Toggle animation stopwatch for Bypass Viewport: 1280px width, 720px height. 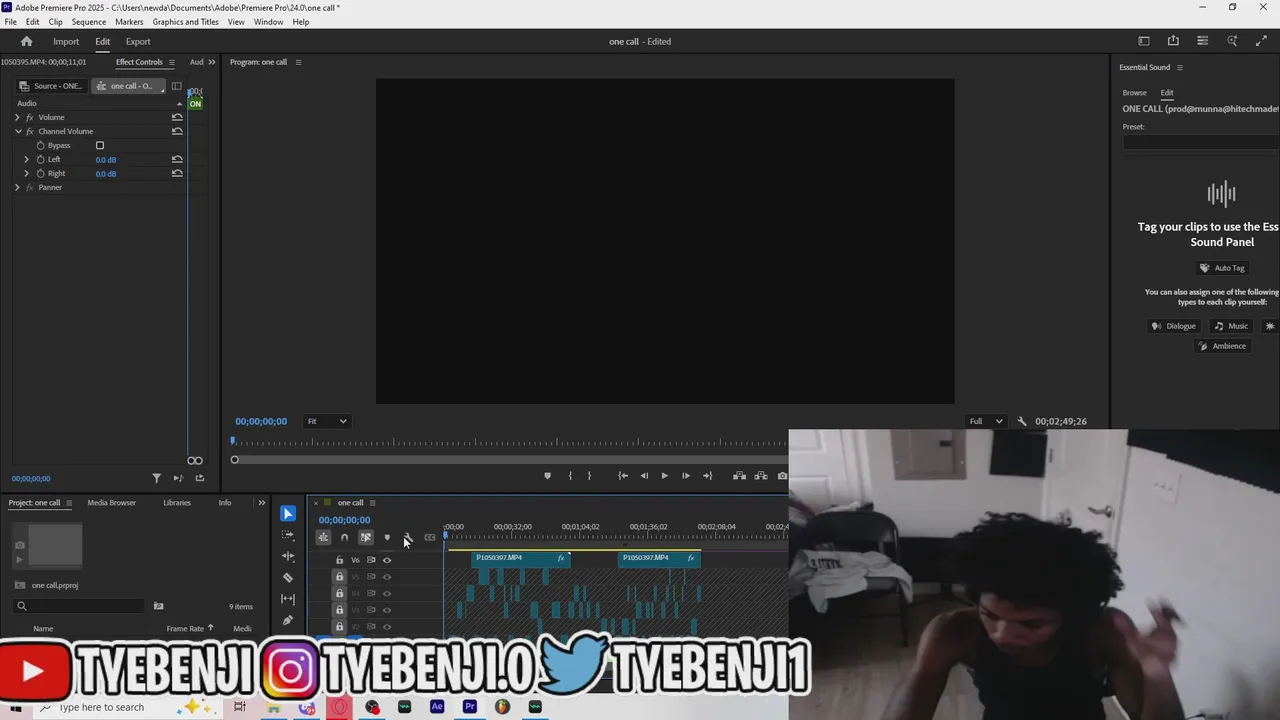(40, 145)
